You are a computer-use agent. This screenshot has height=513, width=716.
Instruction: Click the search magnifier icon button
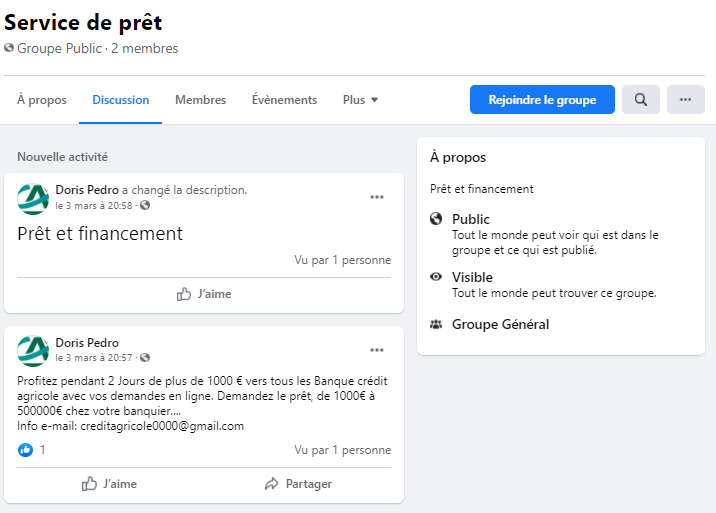pos(640,100)
